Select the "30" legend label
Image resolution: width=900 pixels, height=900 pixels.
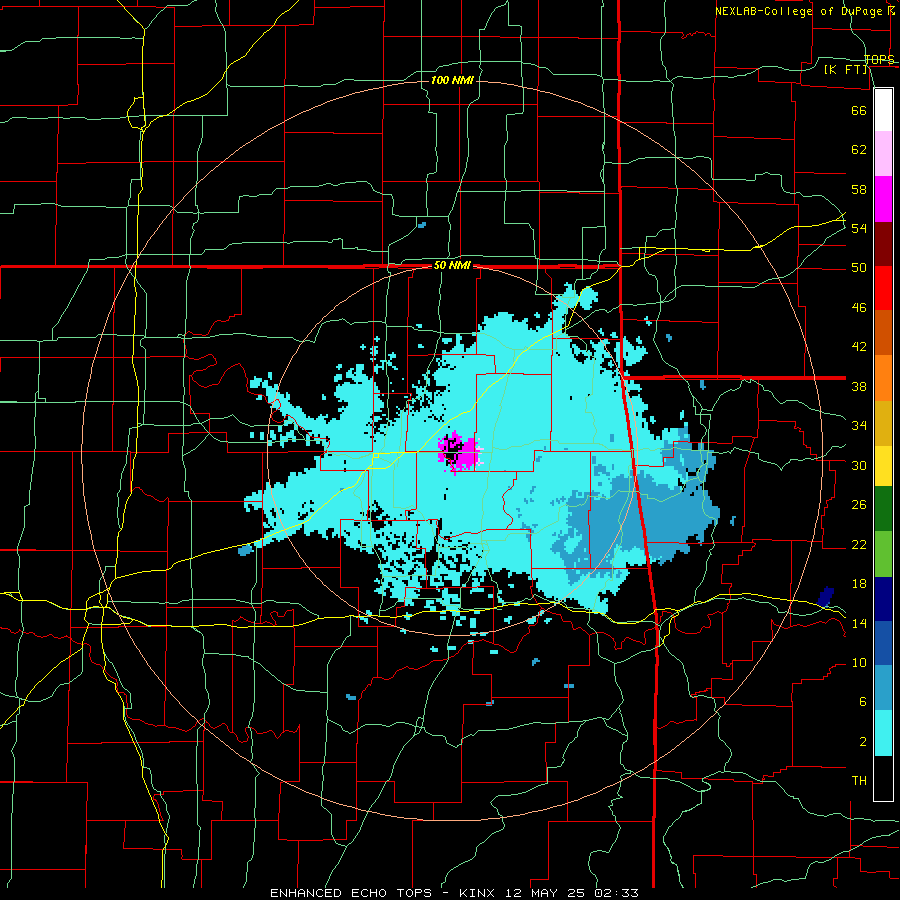click(859, 465)
